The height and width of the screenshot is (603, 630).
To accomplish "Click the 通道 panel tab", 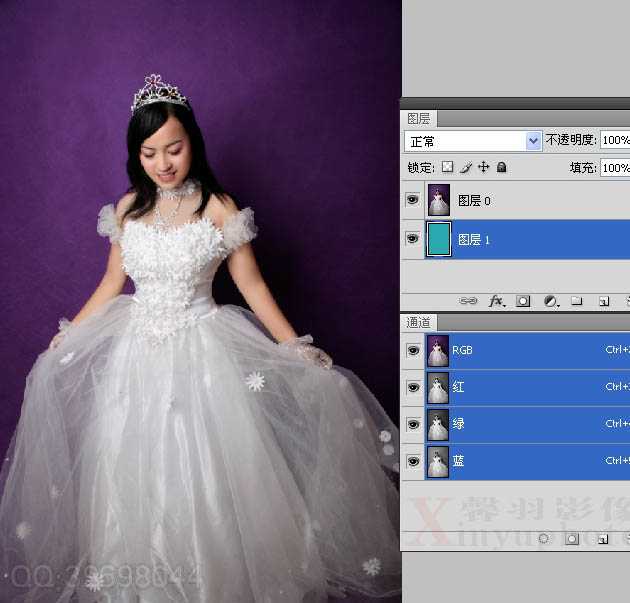I will [x=419, y=322].
